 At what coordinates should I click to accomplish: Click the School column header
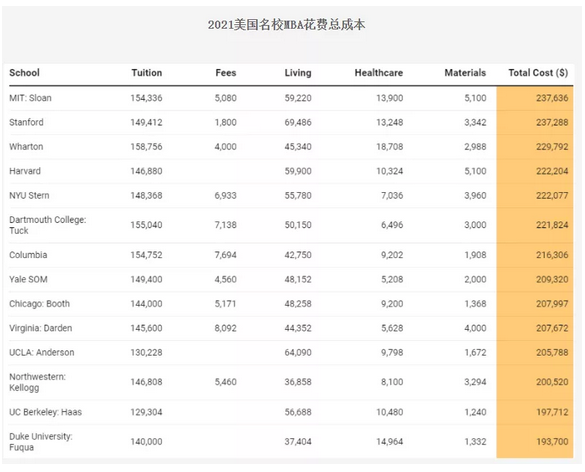pyautogui.click(x=24, y=73)
